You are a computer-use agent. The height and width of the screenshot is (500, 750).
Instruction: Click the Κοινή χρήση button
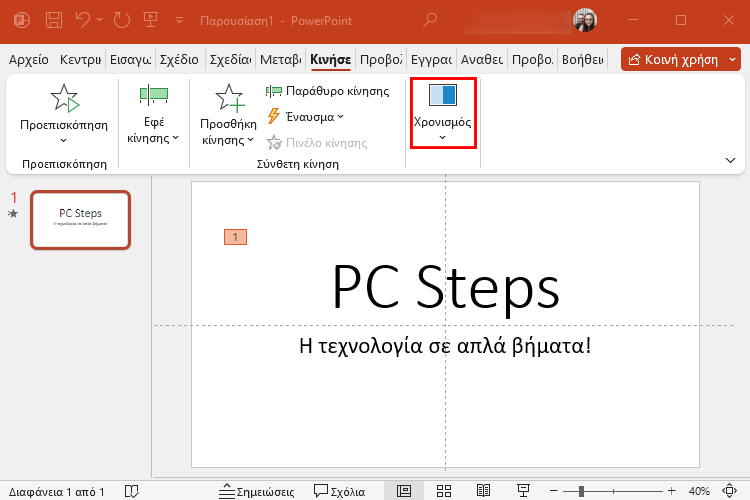[673, 59]
